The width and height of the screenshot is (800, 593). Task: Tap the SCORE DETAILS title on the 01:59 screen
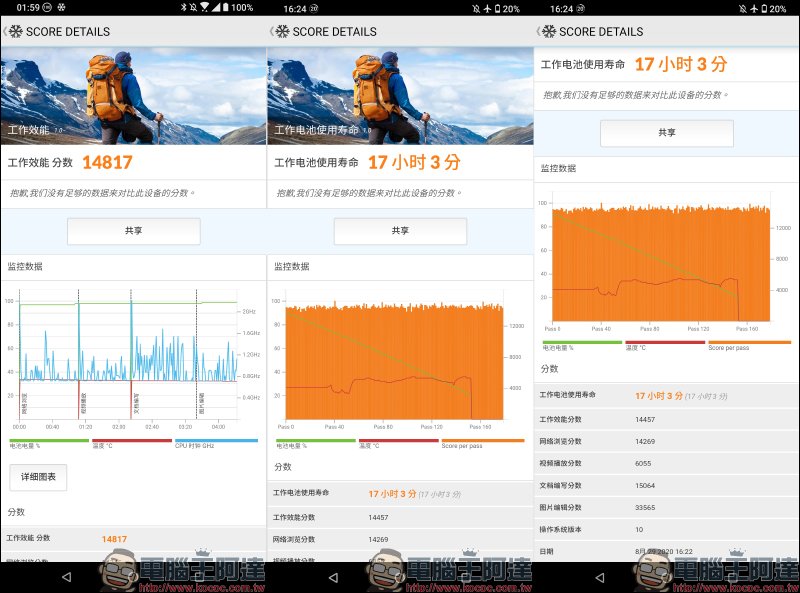point(68,32)
